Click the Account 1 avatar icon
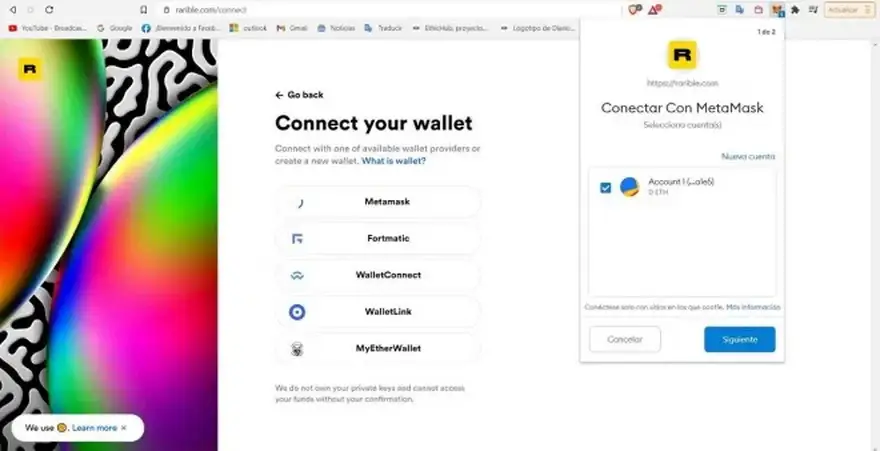 click(630, 187)
